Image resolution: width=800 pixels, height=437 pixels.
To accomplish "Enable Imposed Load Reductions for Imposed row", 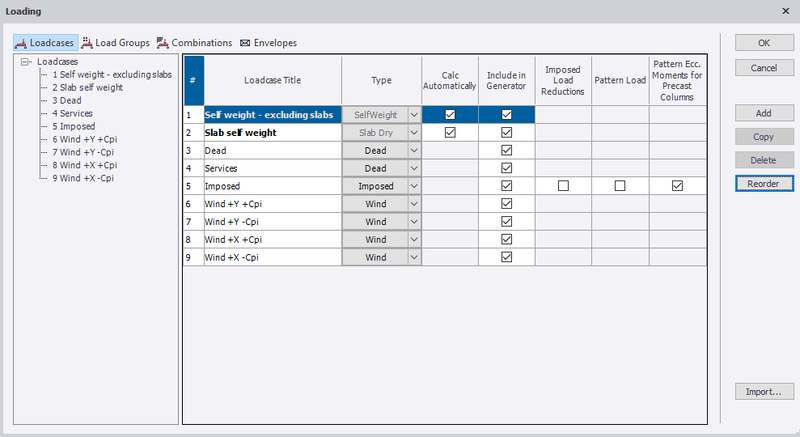I will click(563, 186).
